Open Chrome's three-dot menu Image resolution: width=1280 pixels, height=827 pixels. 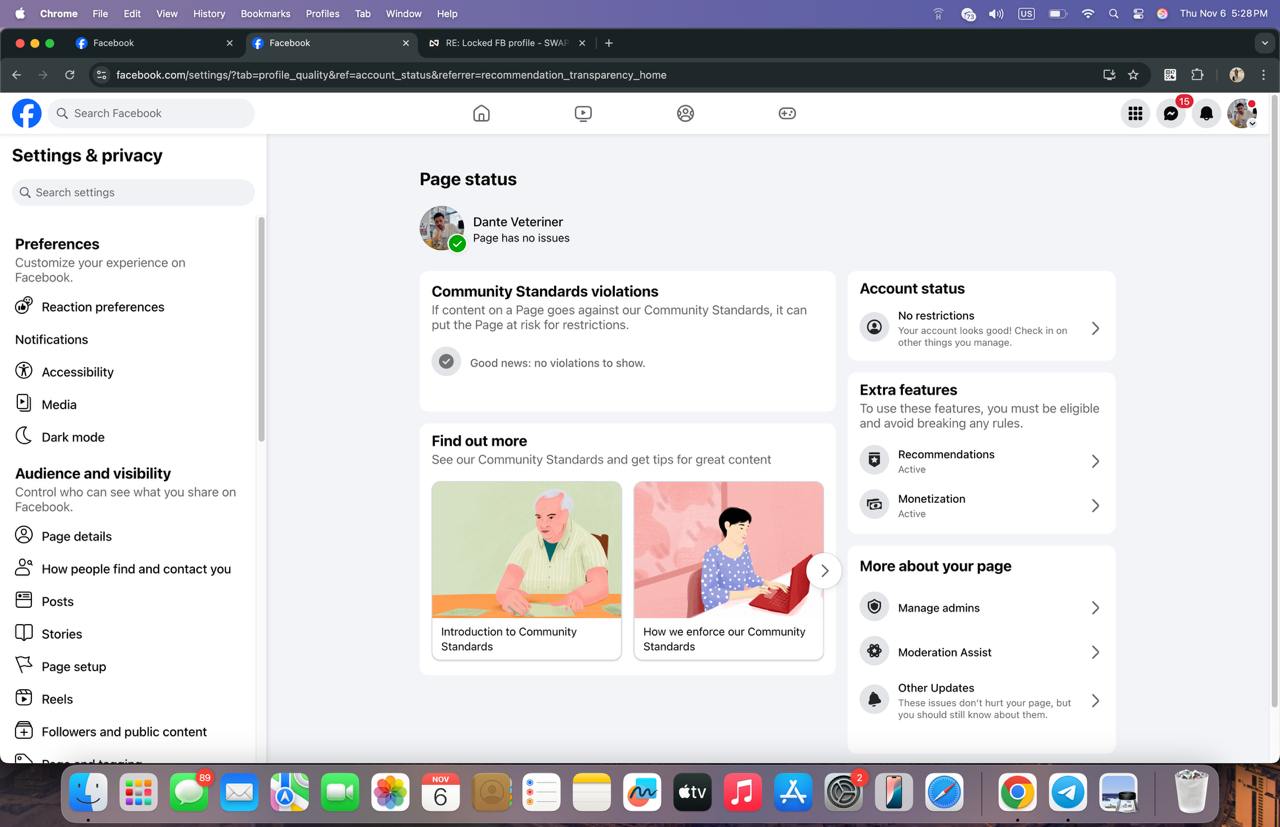pos(1263,75)
